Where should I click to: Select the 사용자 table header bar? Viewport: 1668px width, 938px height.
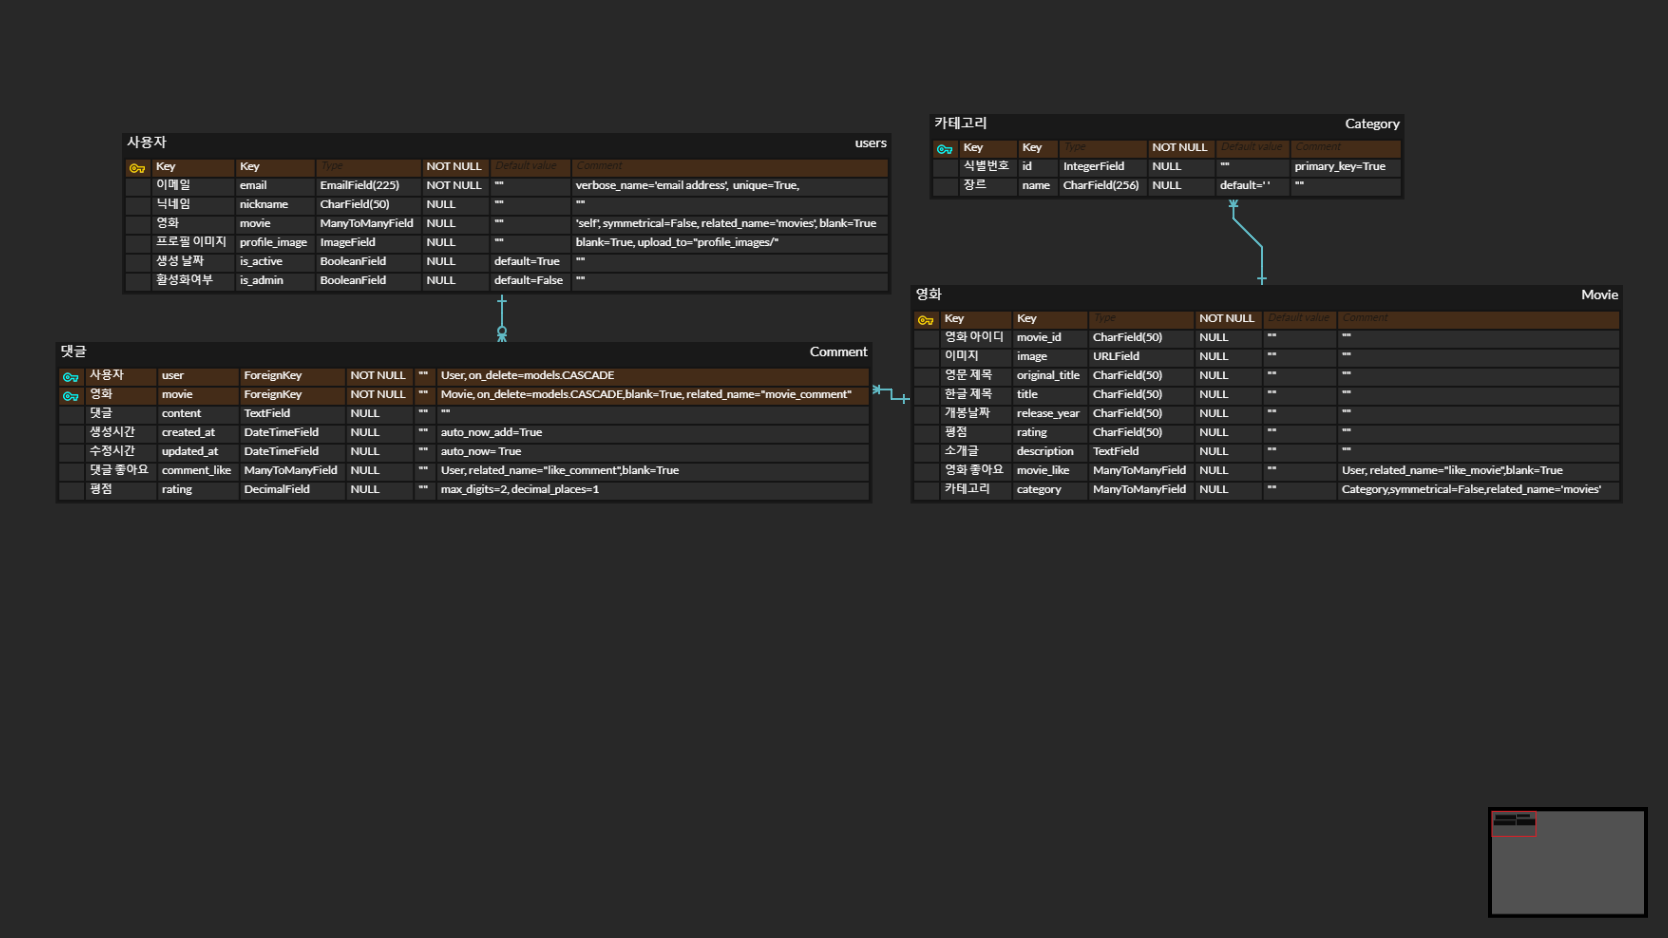505,143
